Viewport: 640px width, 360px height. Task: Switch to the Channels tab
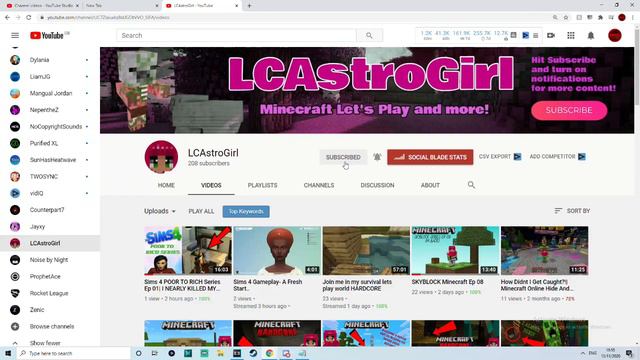319,185
